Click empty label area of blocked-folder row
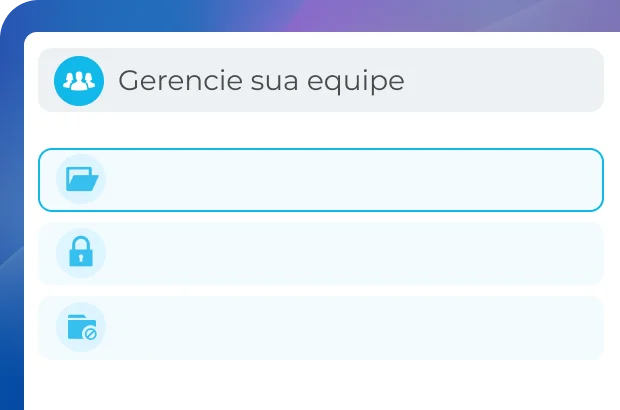 coord(350,327)
